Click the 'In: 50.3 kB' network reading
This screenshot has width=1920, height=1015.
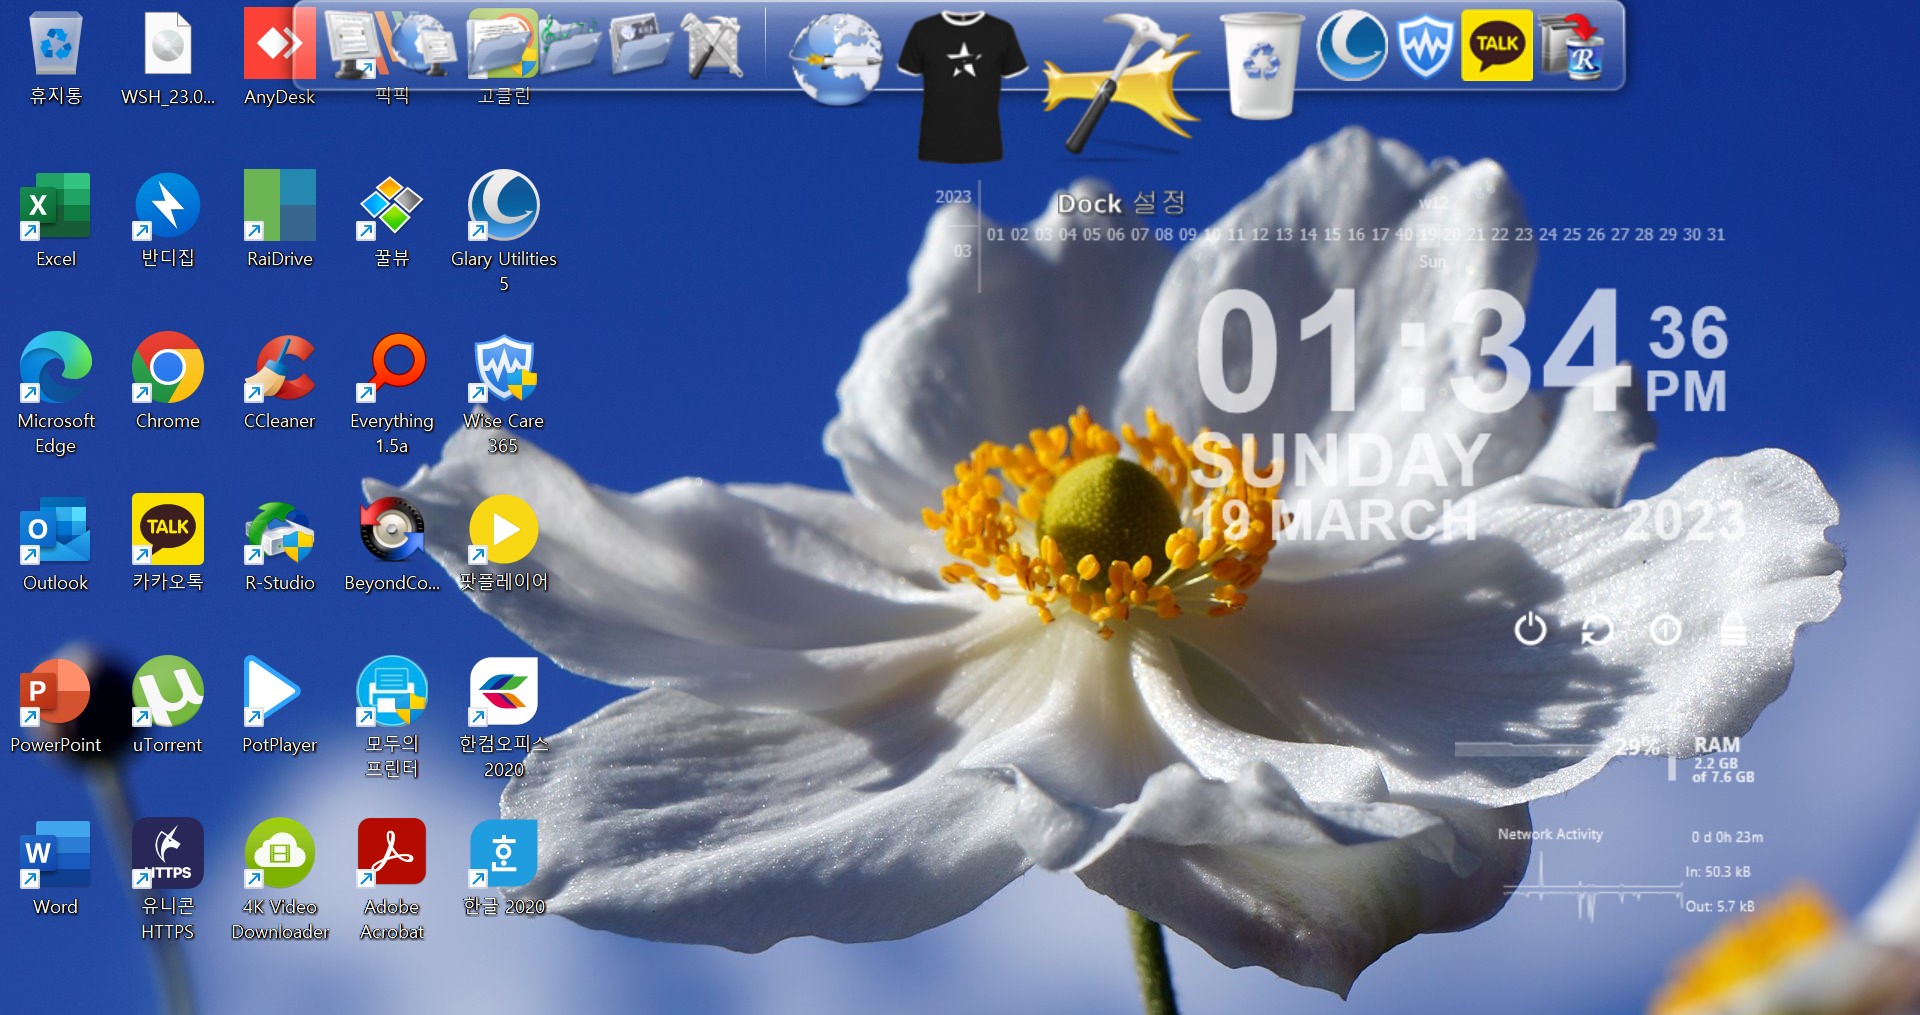point(1718,872)
